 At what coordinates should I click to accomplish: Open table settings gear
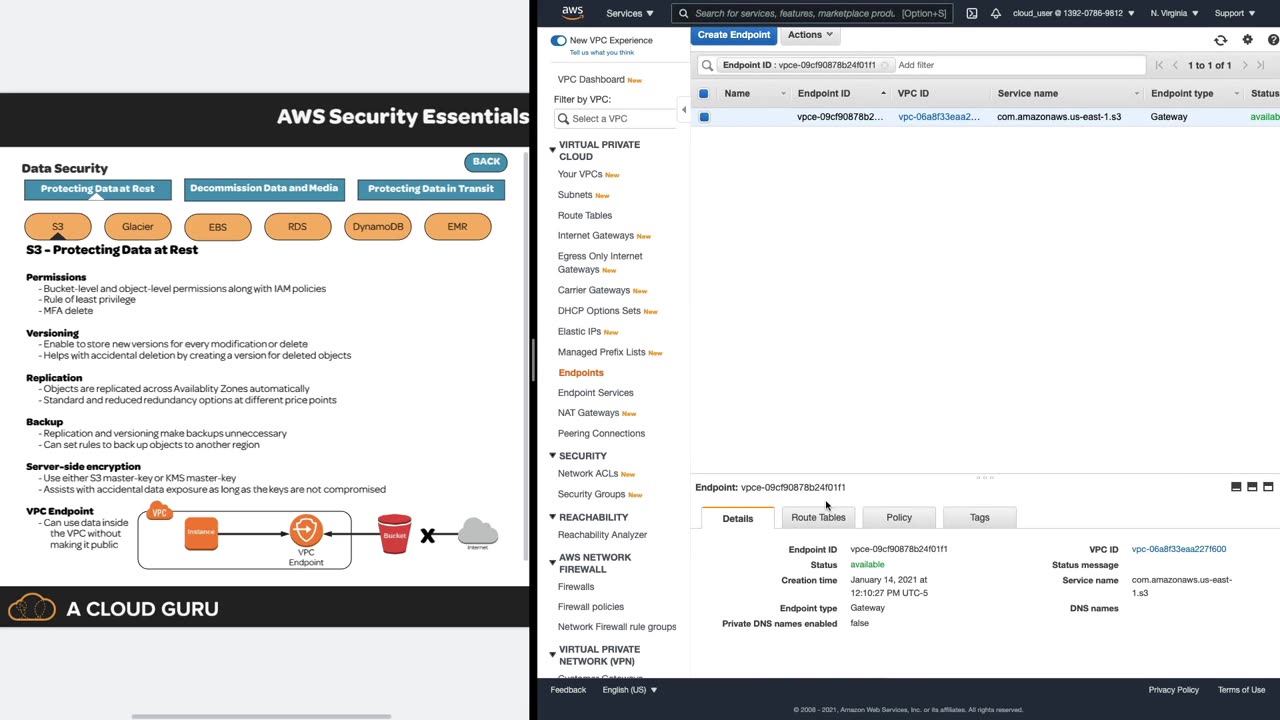1247,40
